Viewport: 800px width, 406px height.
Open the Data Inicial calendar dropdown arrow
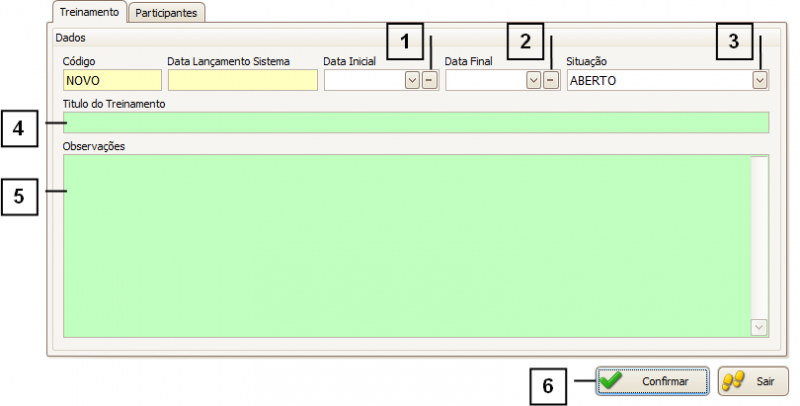[x=411, y=81]
